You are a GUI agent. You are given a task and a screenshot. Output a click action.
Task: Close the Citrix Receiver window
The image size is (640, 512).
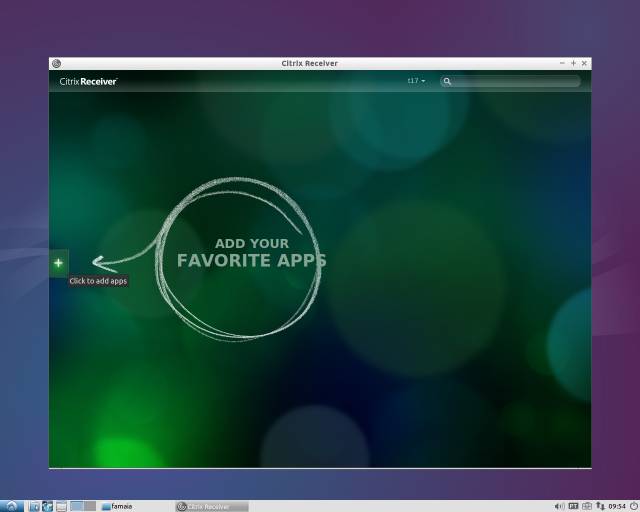584,63
